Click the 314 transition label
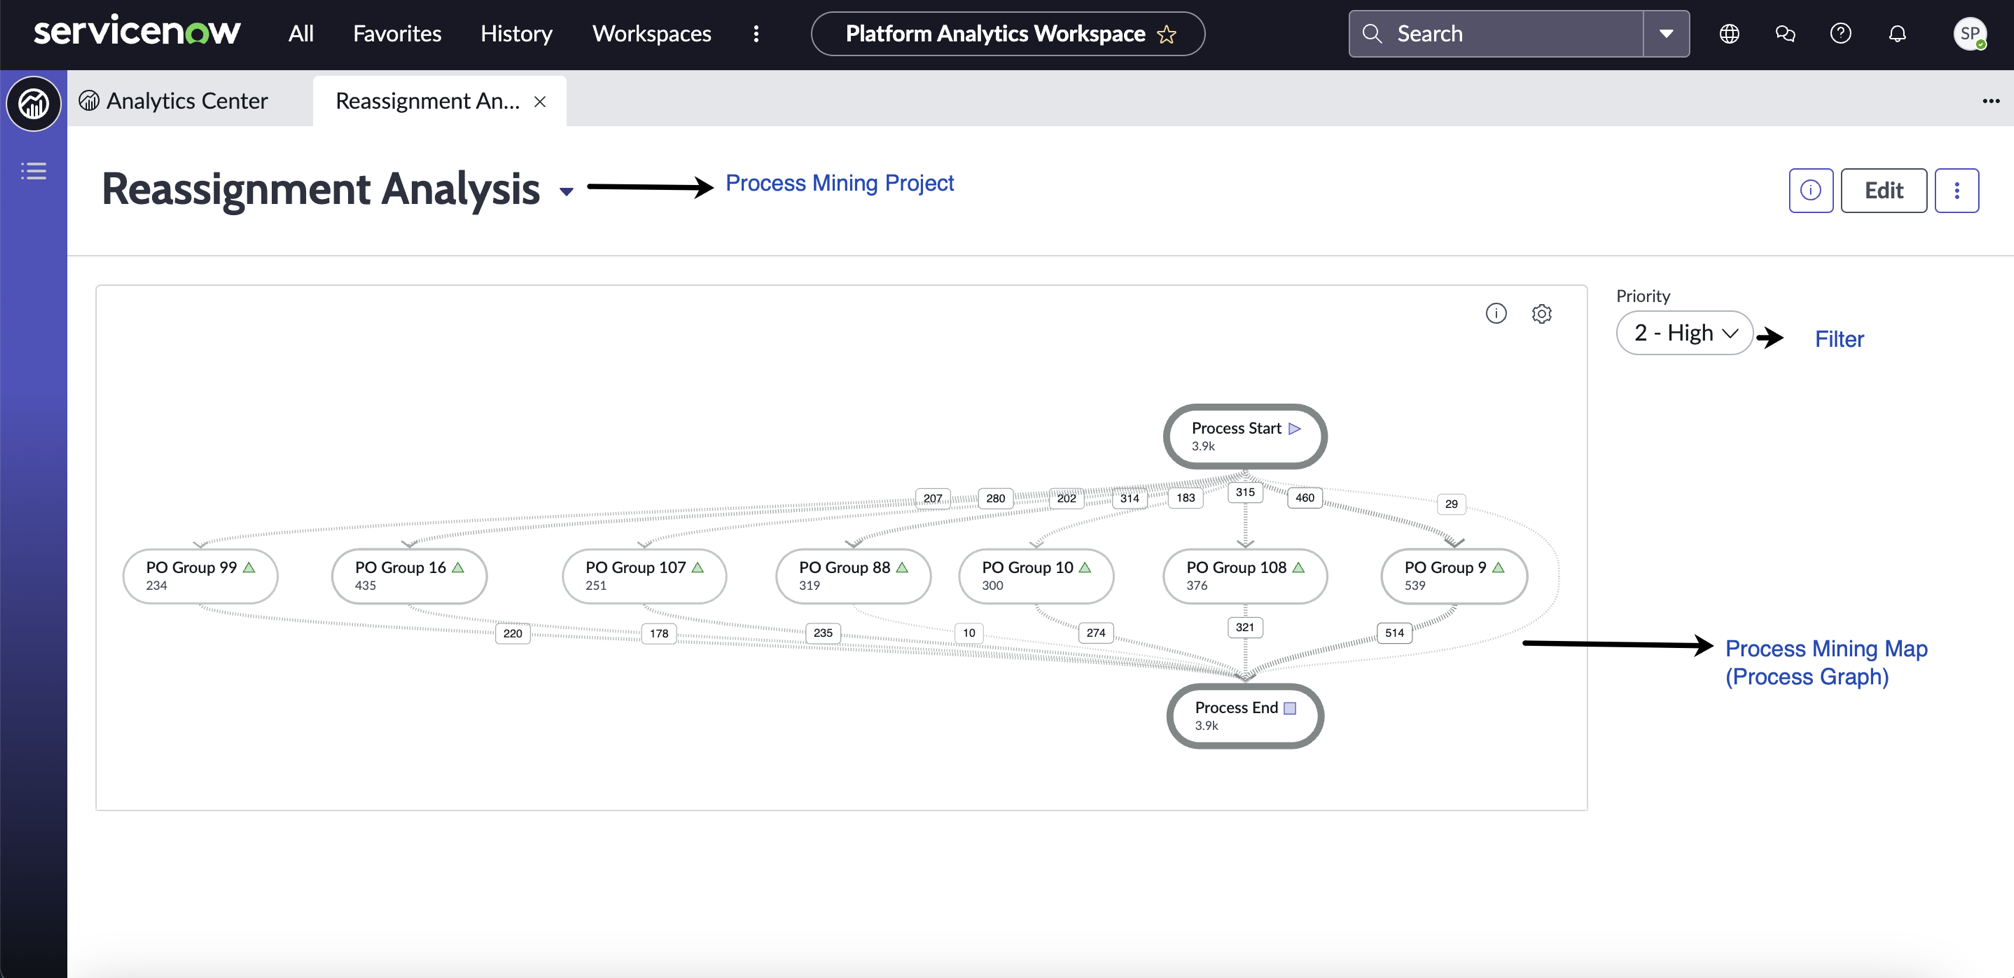Viewport: 2014px width, 978px height. (1130, 498)
